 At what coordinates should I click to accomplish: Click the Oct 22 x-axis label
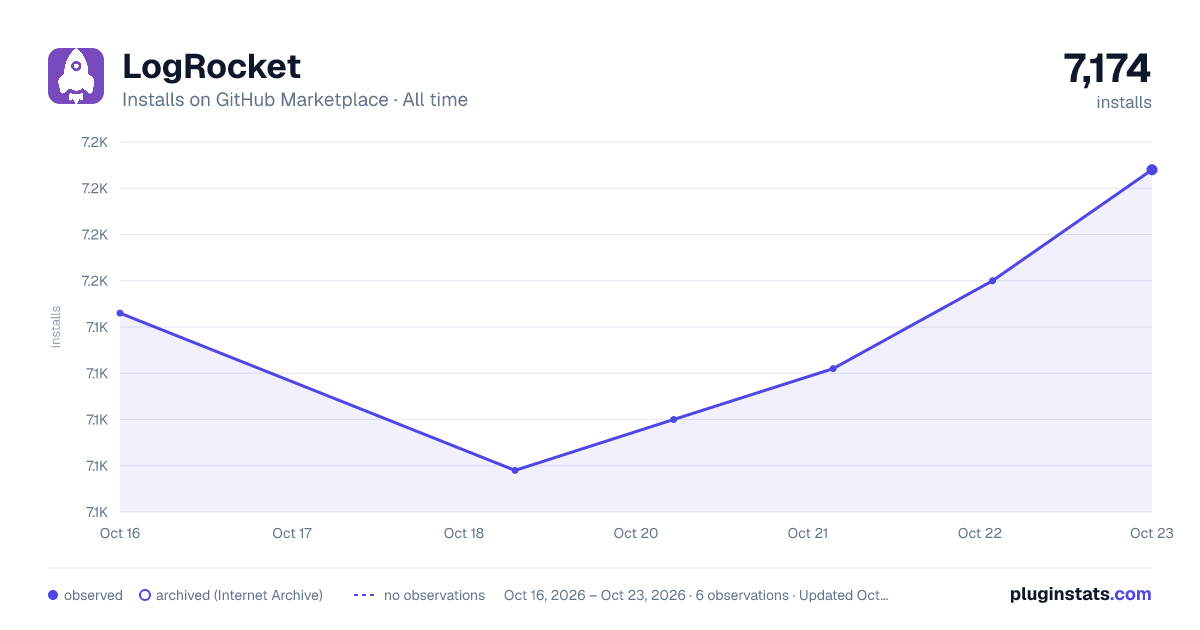(980, 533)
